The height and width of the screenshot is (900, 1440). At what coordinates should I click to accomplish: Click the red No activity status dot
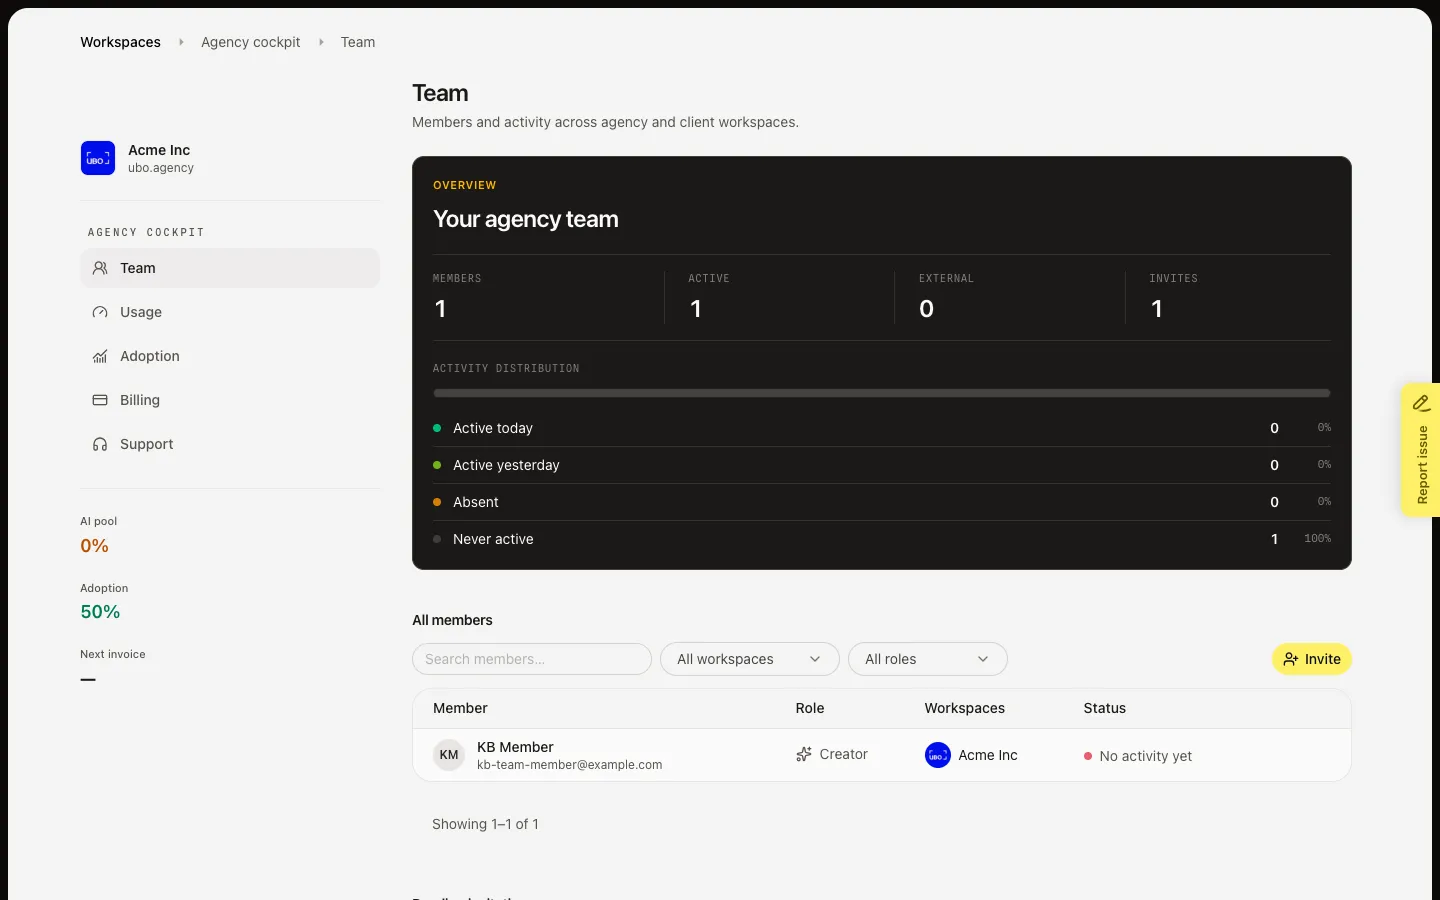pyautogui.click(x=1088, y=756)
